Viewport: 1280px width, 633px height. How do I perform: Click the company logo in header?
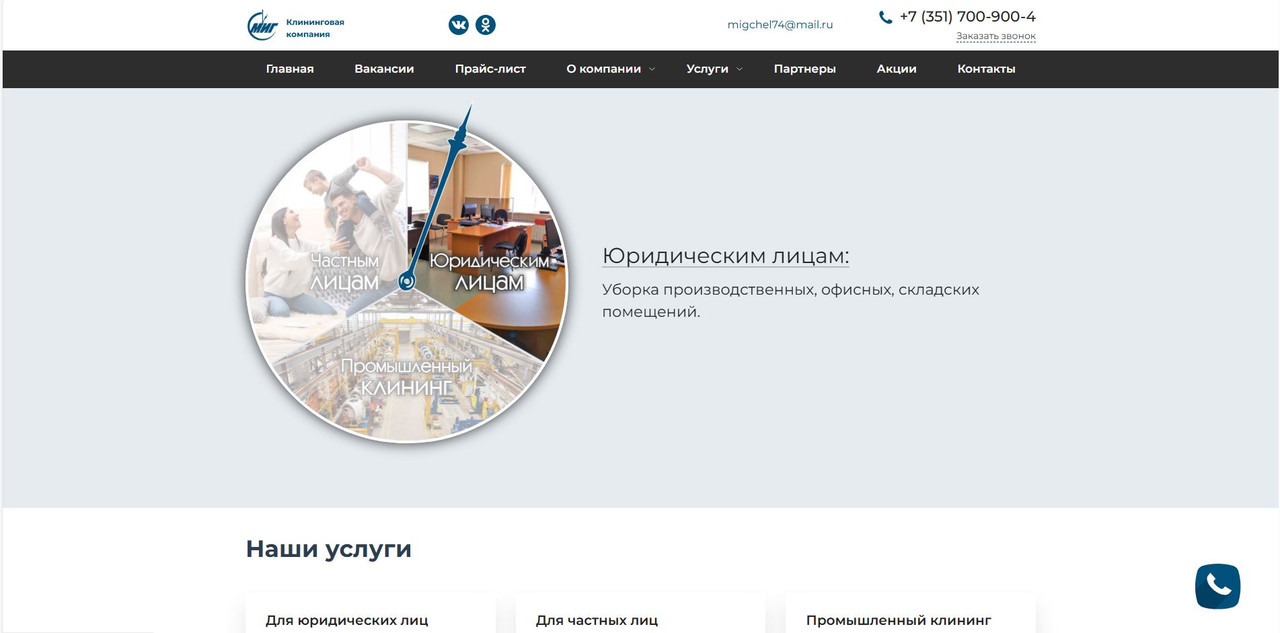tap(263, 26)
